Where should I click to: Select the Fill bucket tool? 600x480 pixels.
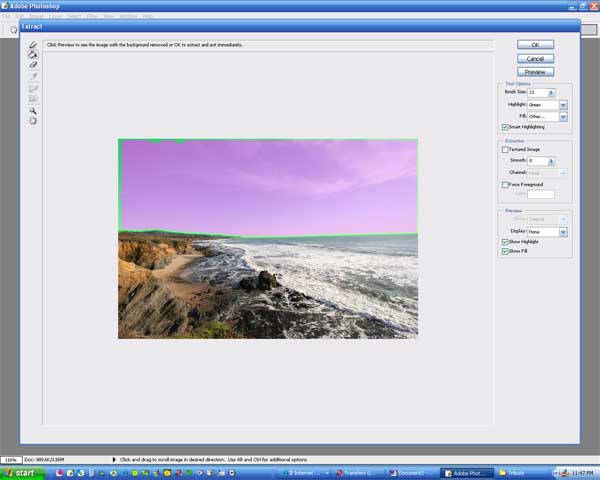pos(33,54)
